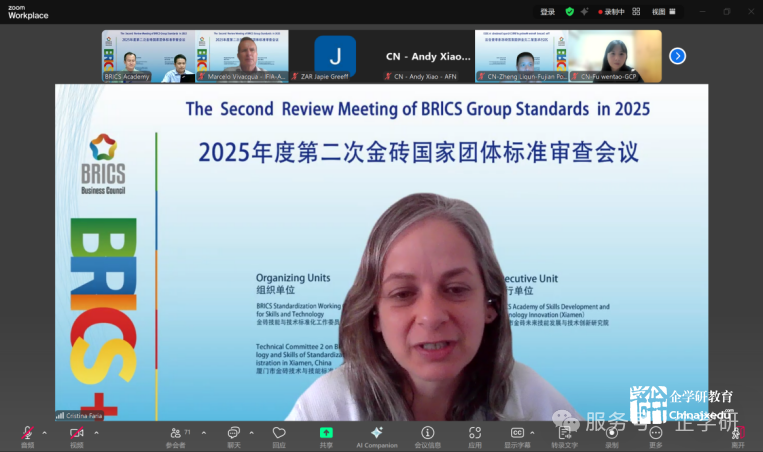Open the participants list icon
Screen dimensions: 763x452
tap(176, 433)
